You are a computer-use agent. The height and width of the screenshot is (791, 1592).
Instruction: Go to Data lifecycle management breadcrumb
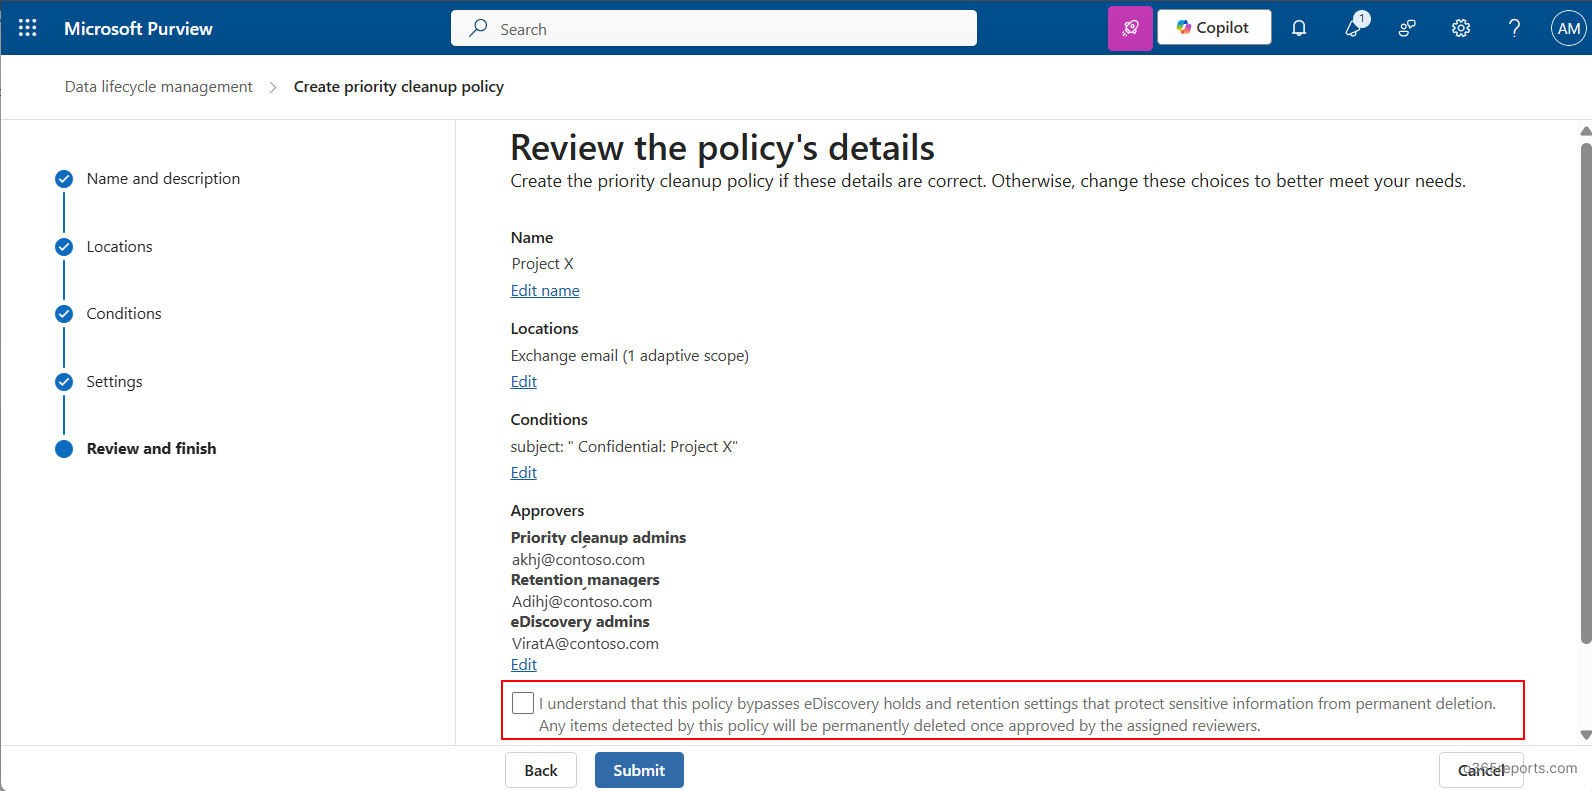click(159, 87)
